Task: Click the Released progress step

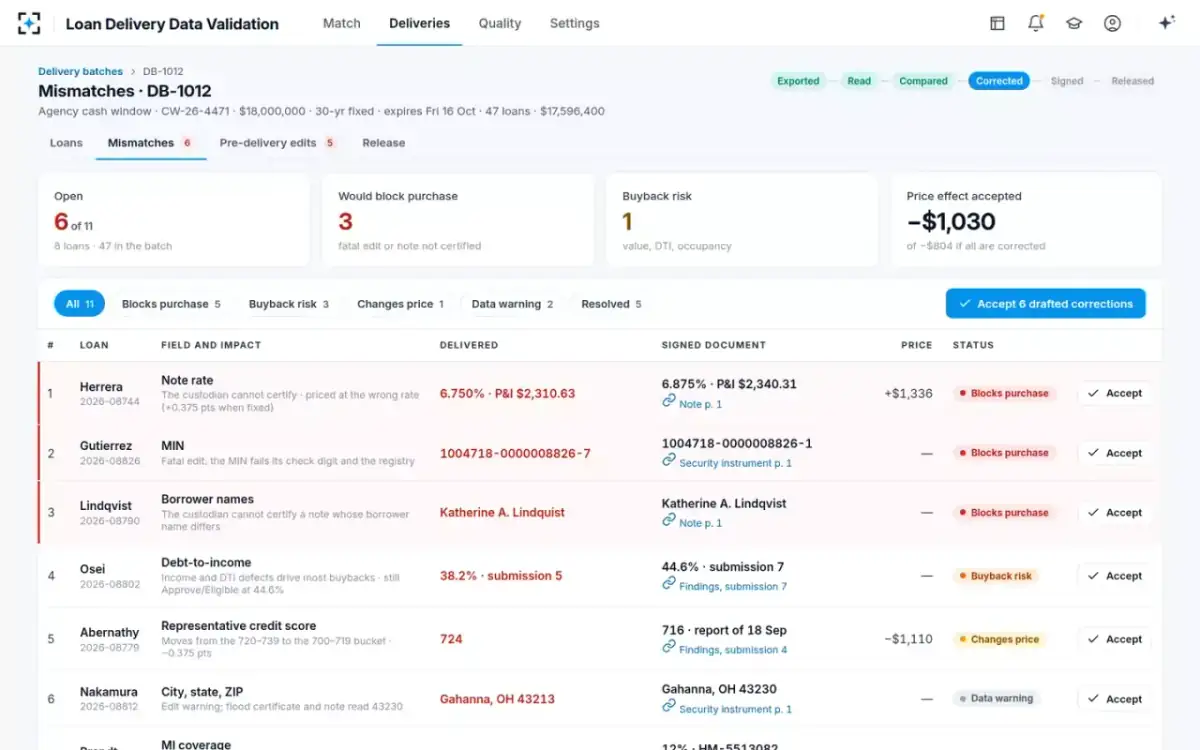Action: pos(1132,81)
